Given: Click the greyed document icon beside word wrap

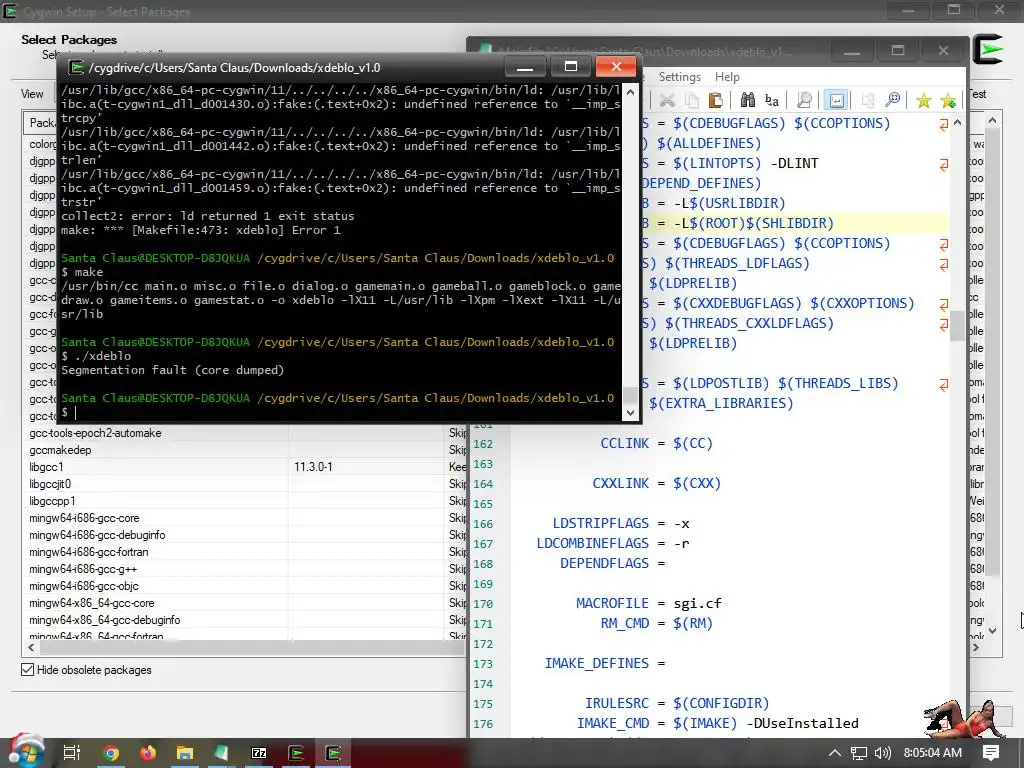Looking at the screenshot, I should click(x=867, y=100).
